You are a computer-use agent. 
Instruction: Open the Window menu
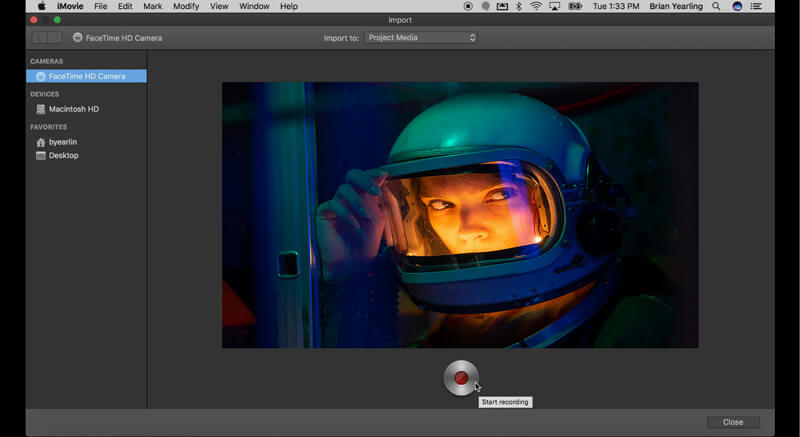click(254, 6)
